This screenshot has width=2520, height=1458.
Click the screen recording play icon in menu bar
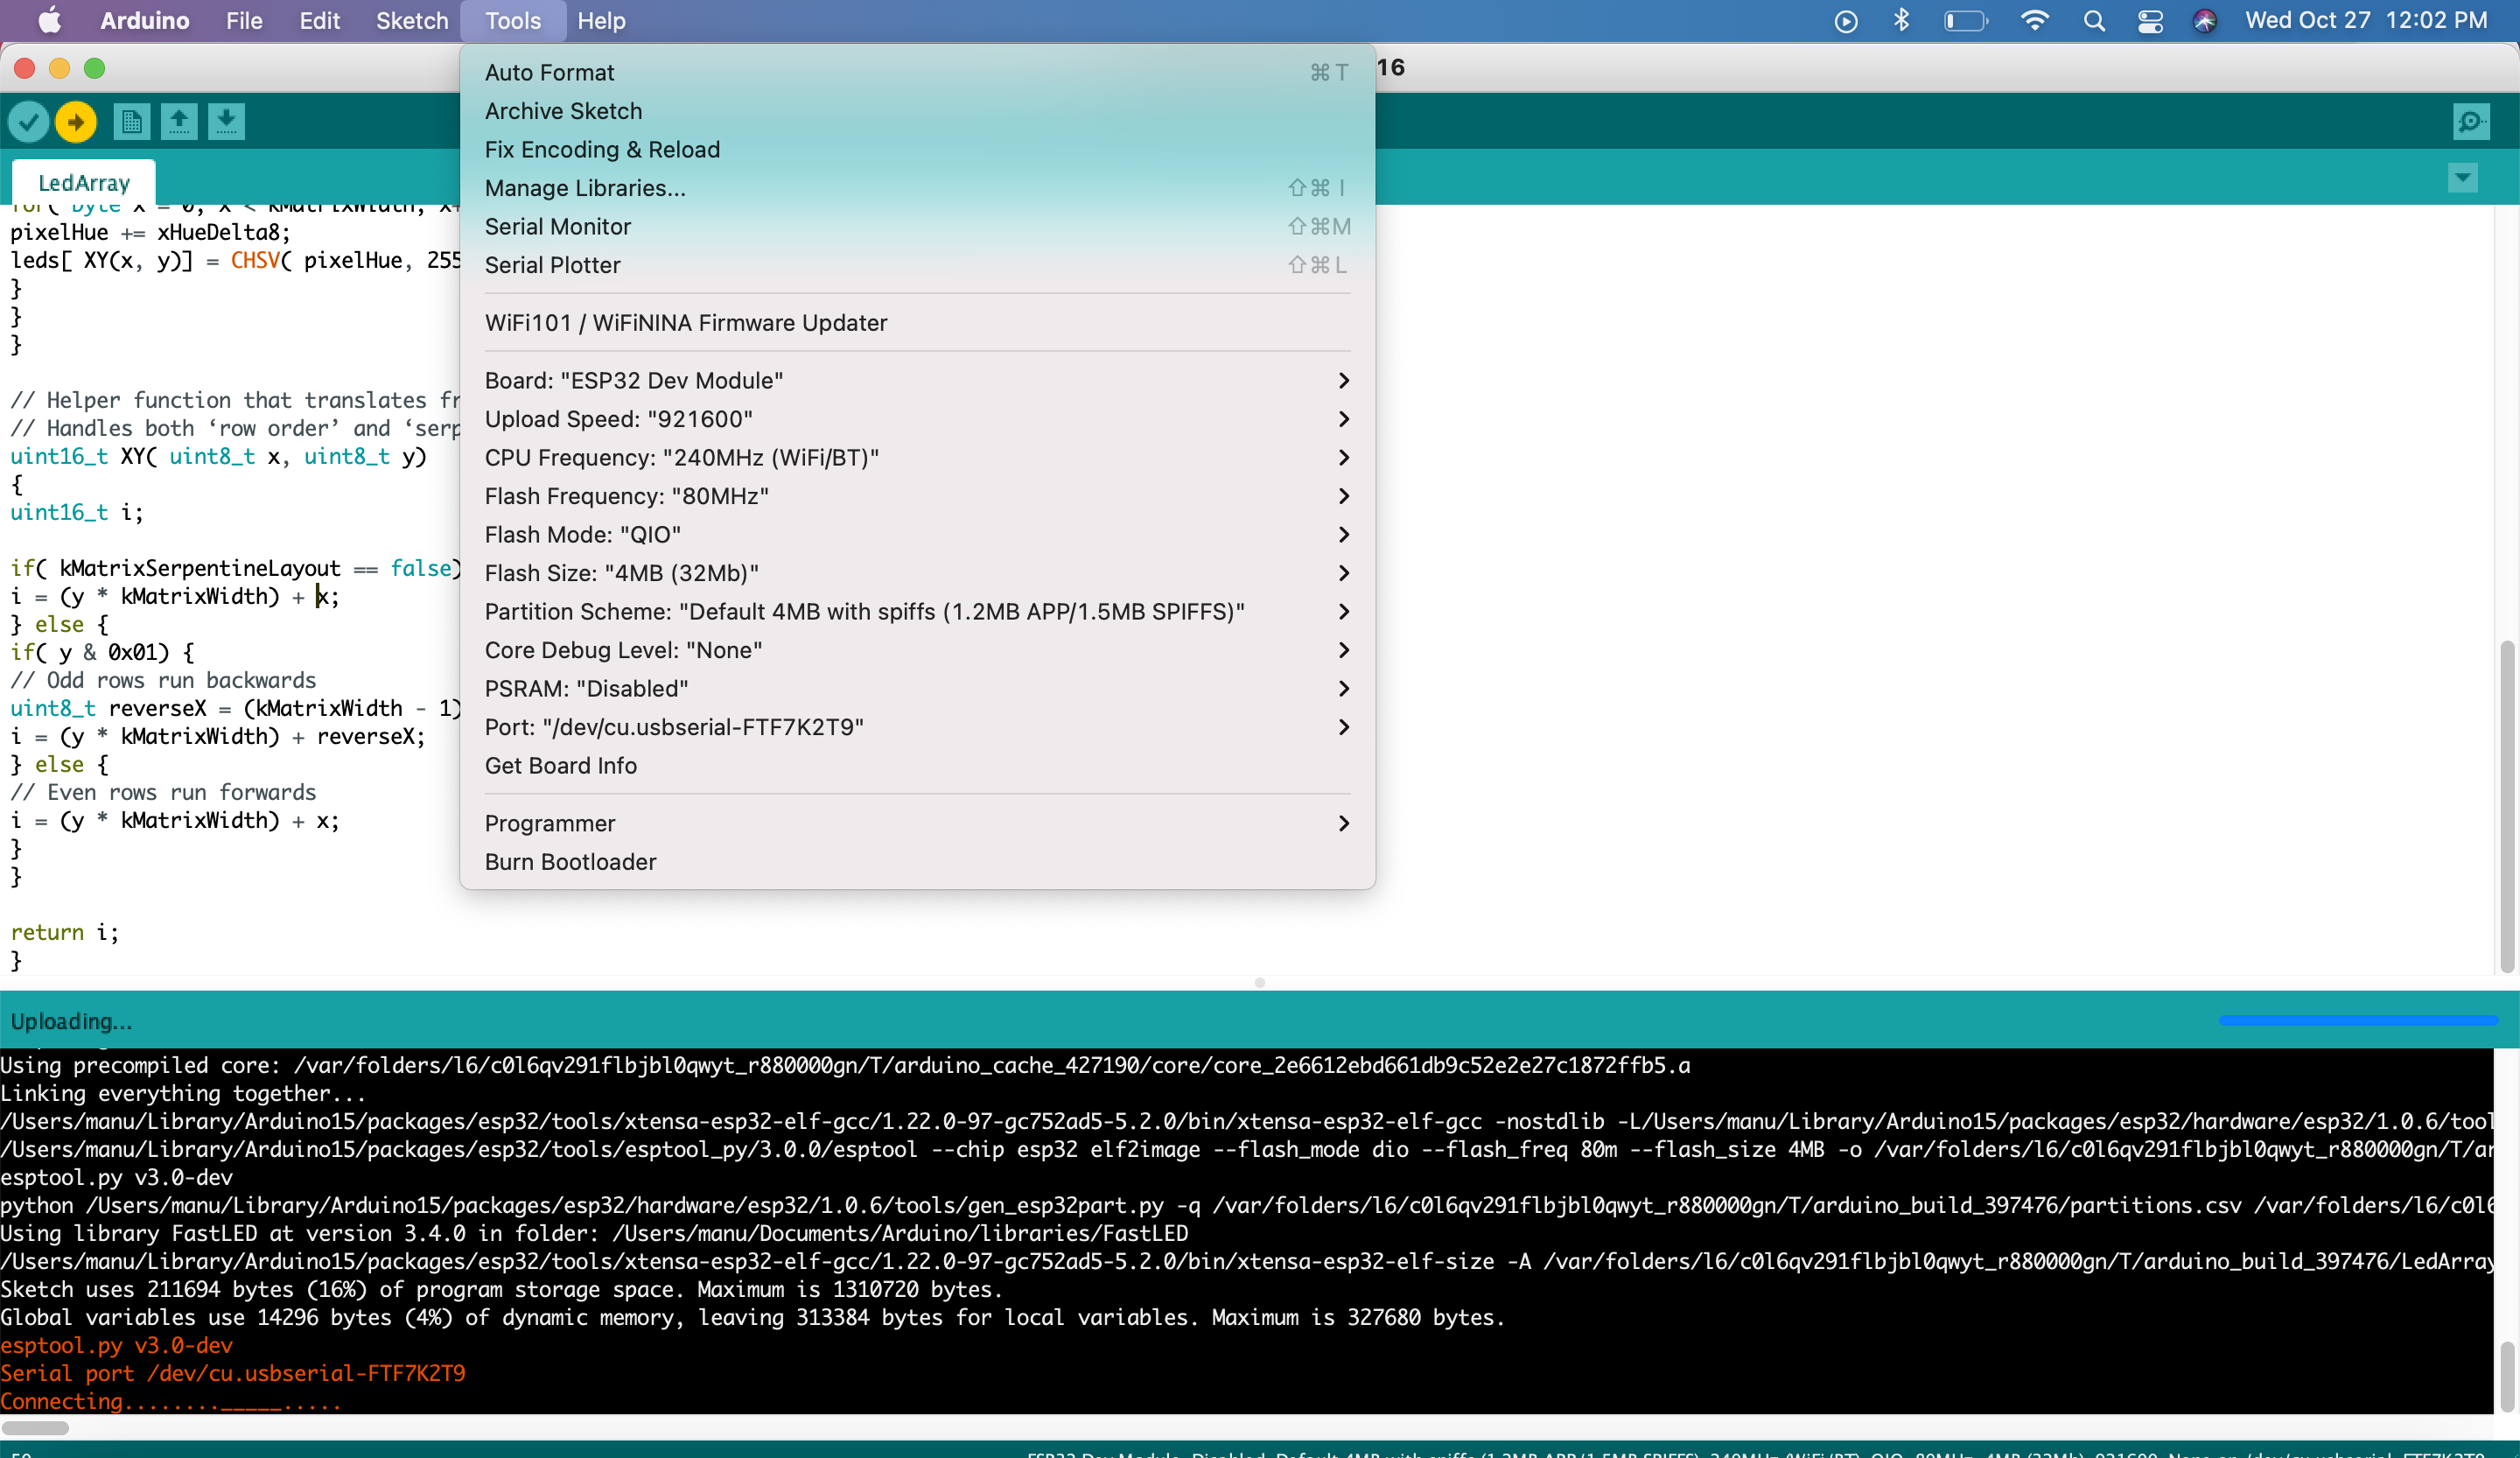click(1846, 20)
